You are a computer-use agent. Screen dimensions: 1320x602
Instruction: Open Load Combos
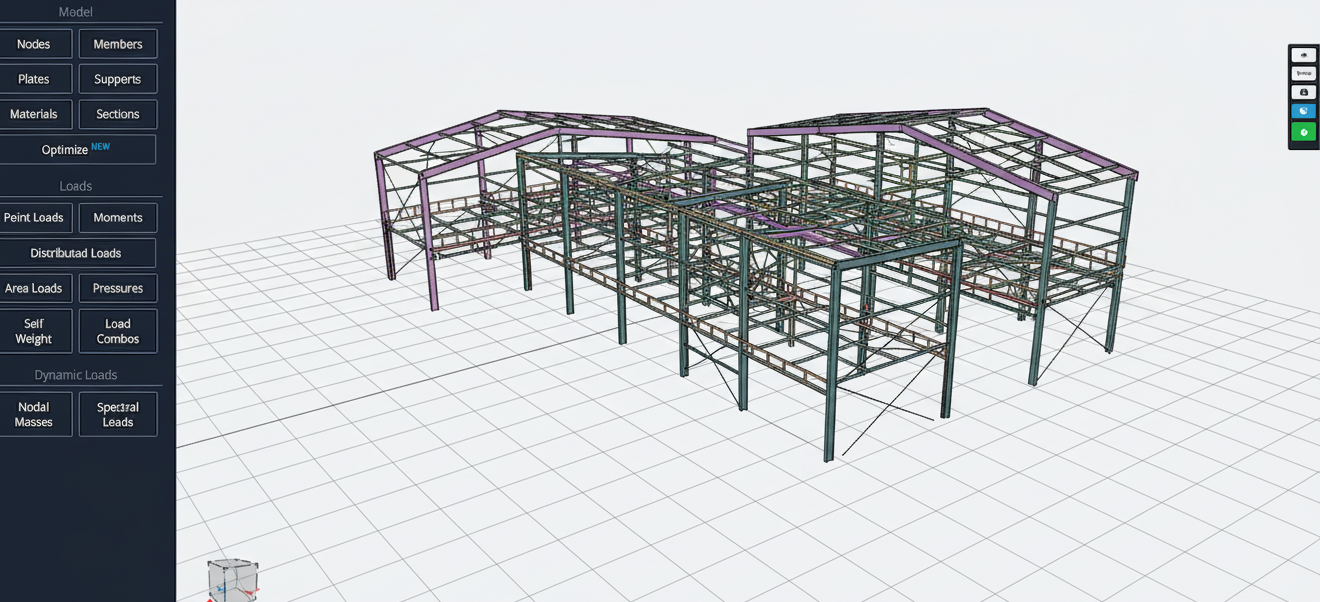pos(118,331)
